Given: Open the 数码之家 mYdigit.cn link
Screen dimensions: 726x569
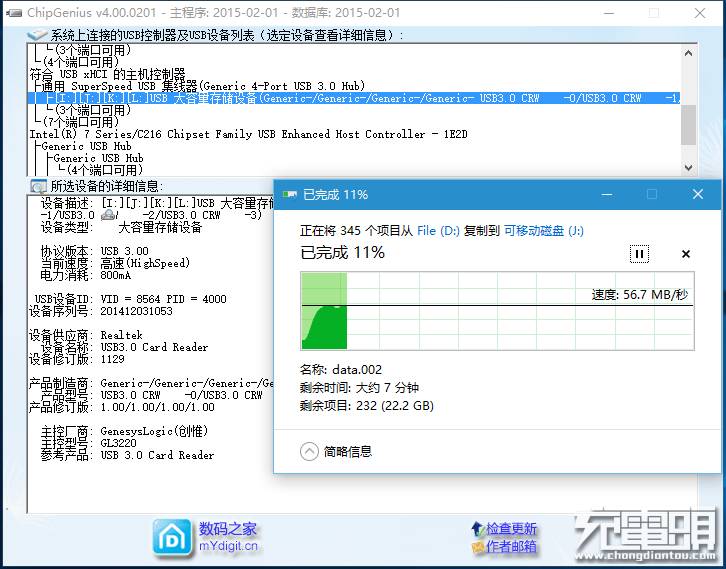Looking at the screenshot, I should coord(228,537).
